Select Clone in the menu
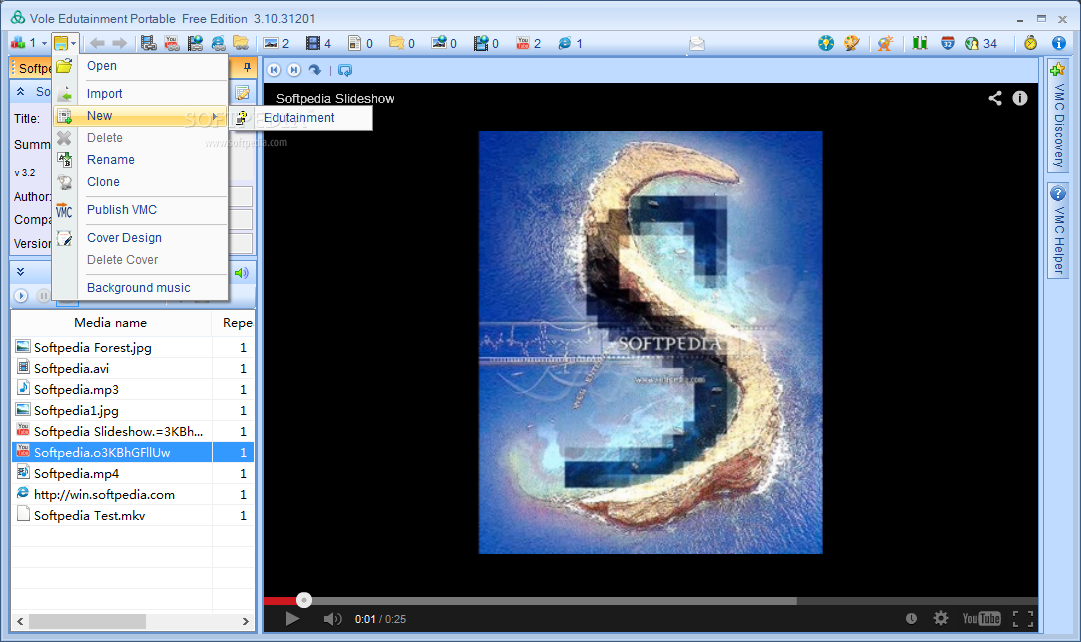Image resolution: width=1081 pixels, height=642 pixels. [x=103, y=182]
